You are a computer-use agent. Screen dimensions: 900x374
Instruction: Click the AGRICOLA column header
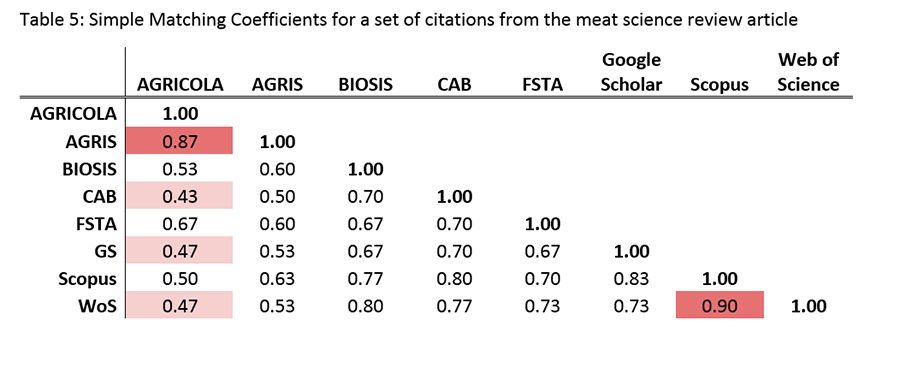180,85
